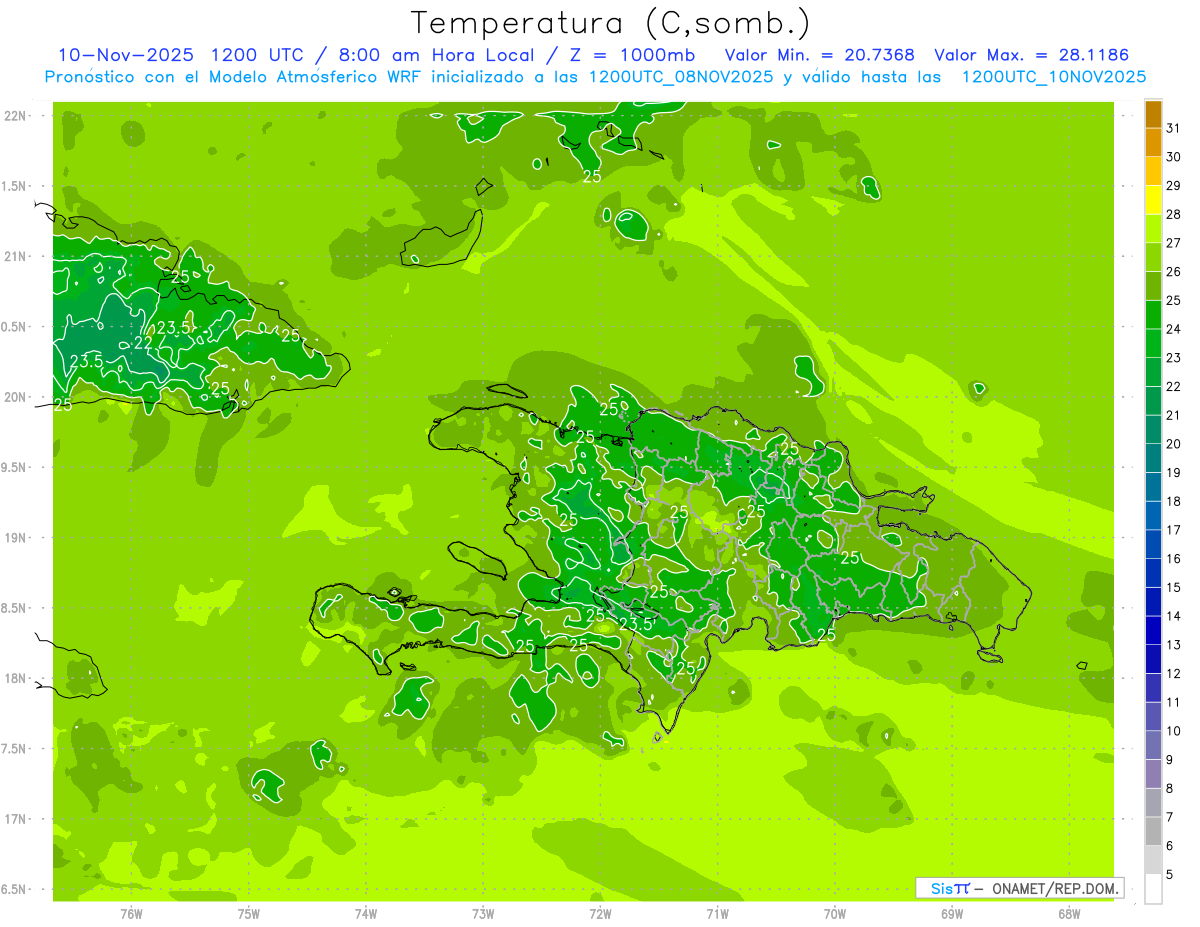Click the 68W longitude axis label
The width and height of the screenshot is (1200, 927).
coord(1069,914)
